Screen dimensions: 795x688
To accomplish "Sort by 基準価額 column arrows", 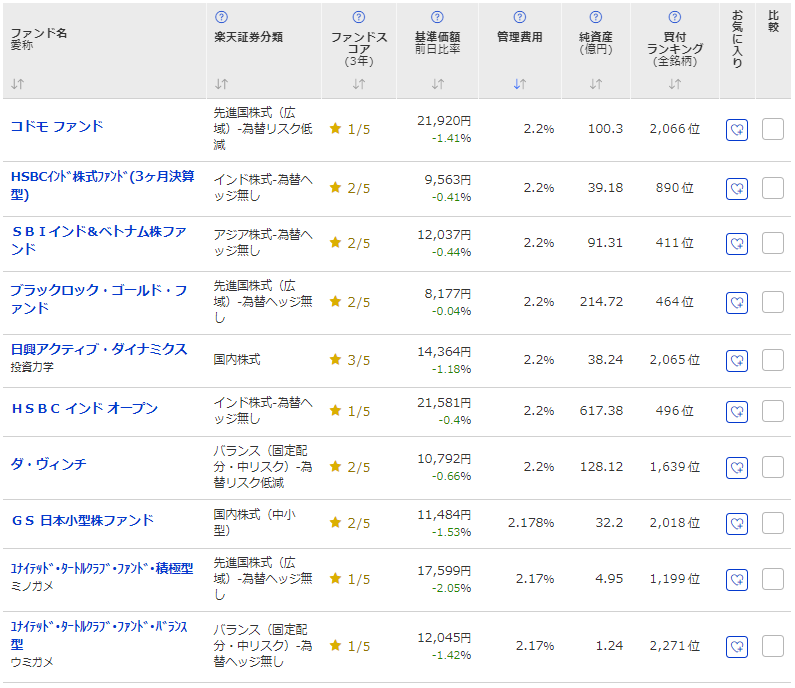I will 438,84.
